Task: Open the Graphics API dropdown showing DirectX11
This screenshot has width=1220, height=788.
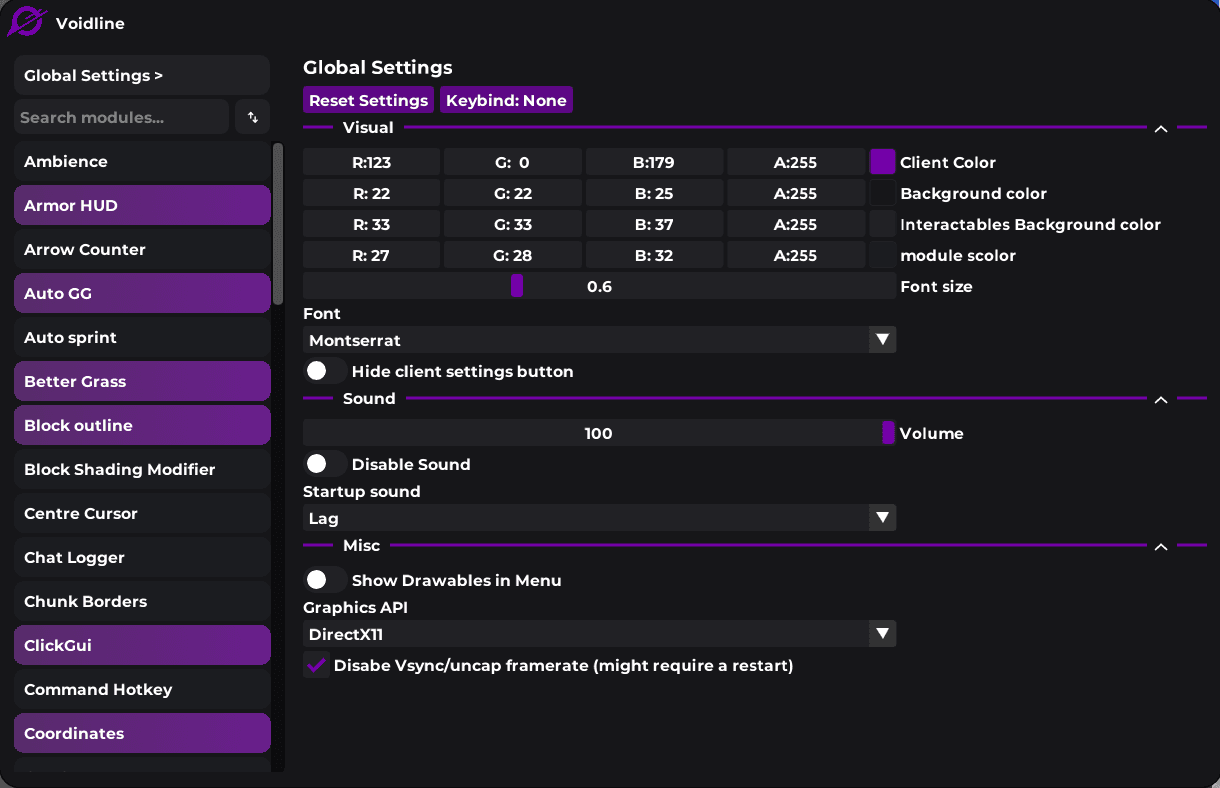Action: pyautogui.click(x=599, y=634)
